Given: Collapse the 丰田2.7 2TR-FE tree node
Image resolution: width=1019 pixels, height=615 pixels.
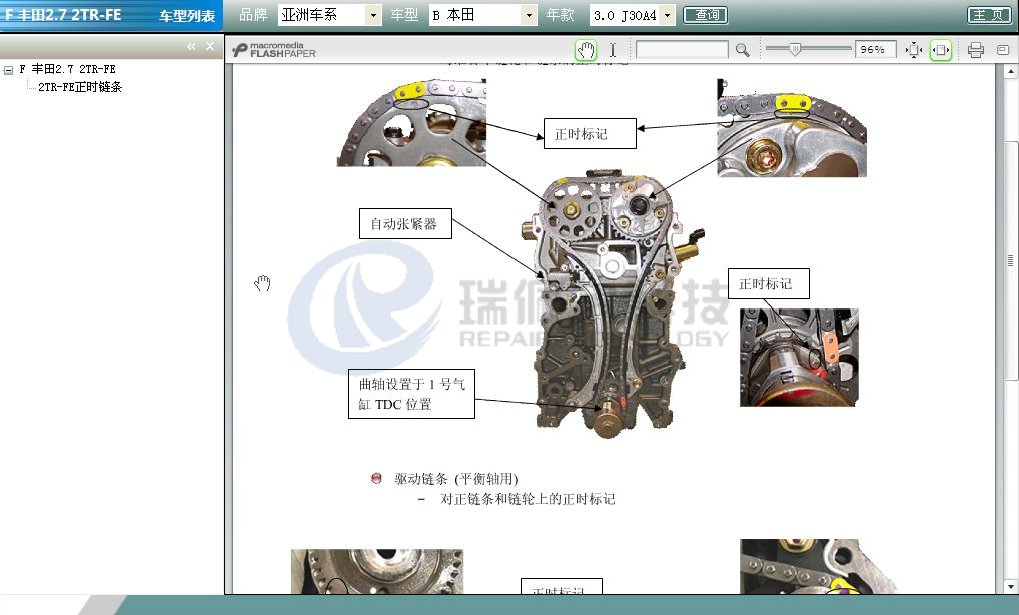Looking at the screenshot, I should point(8,70).
